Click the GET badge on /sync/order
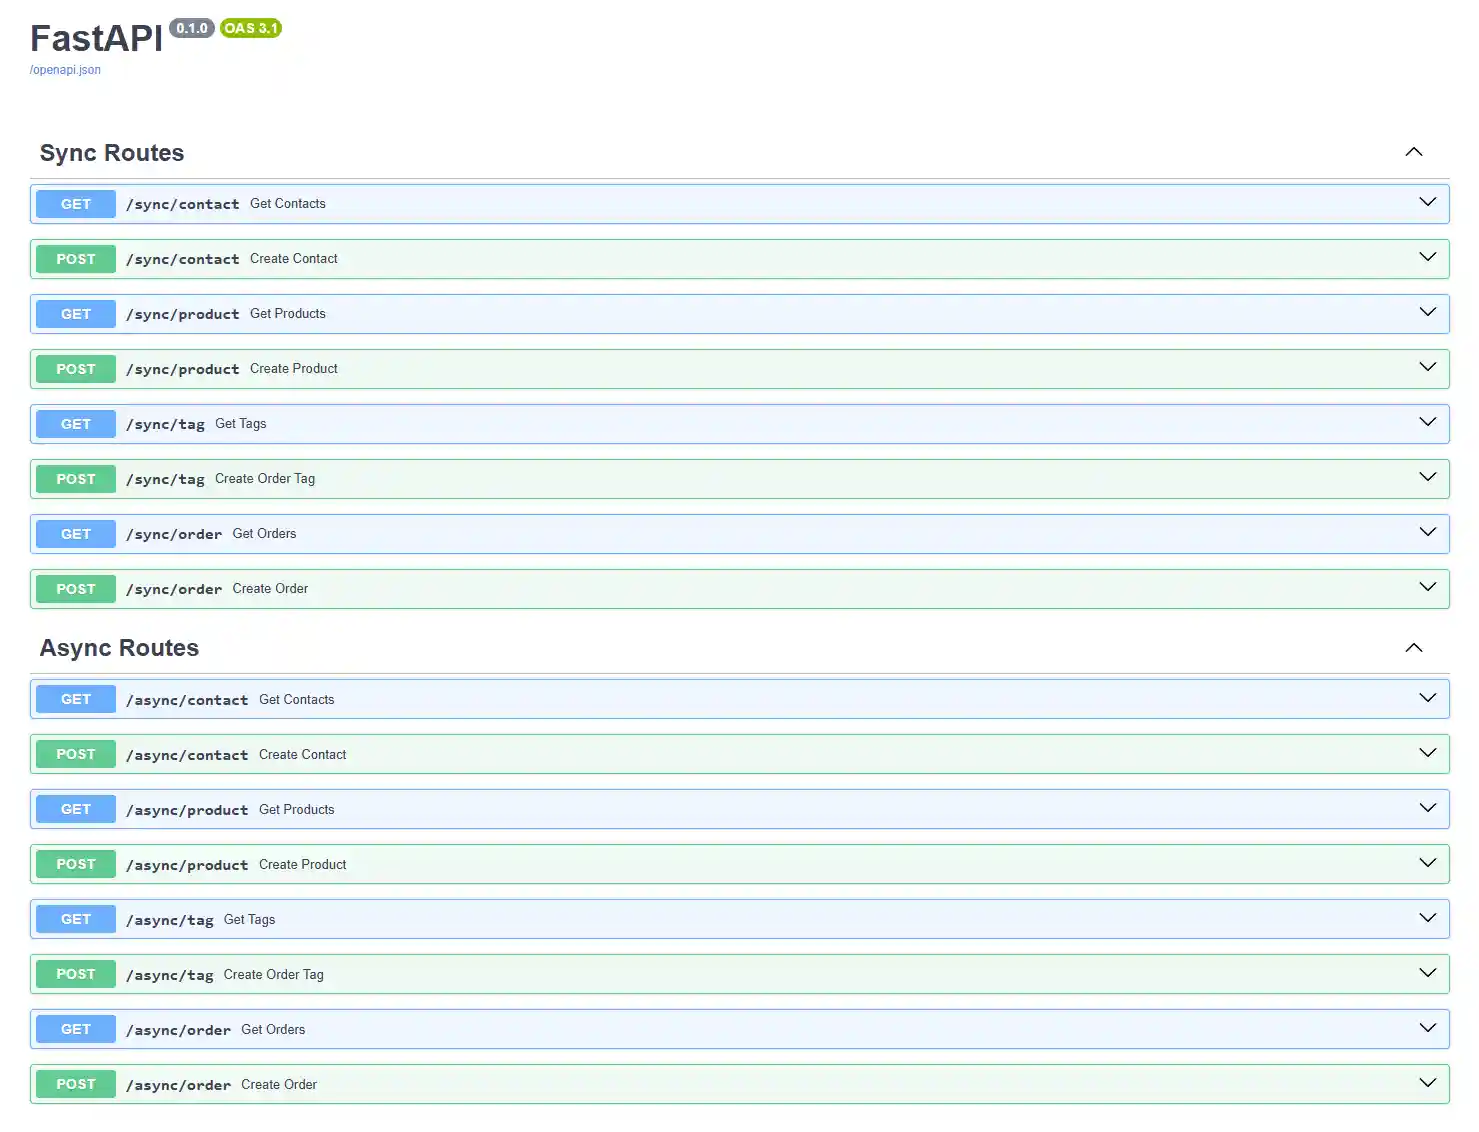Image resolution: width=1479 pixels, height=1132 pixels. pyautogui.click(x=74, y=534)
